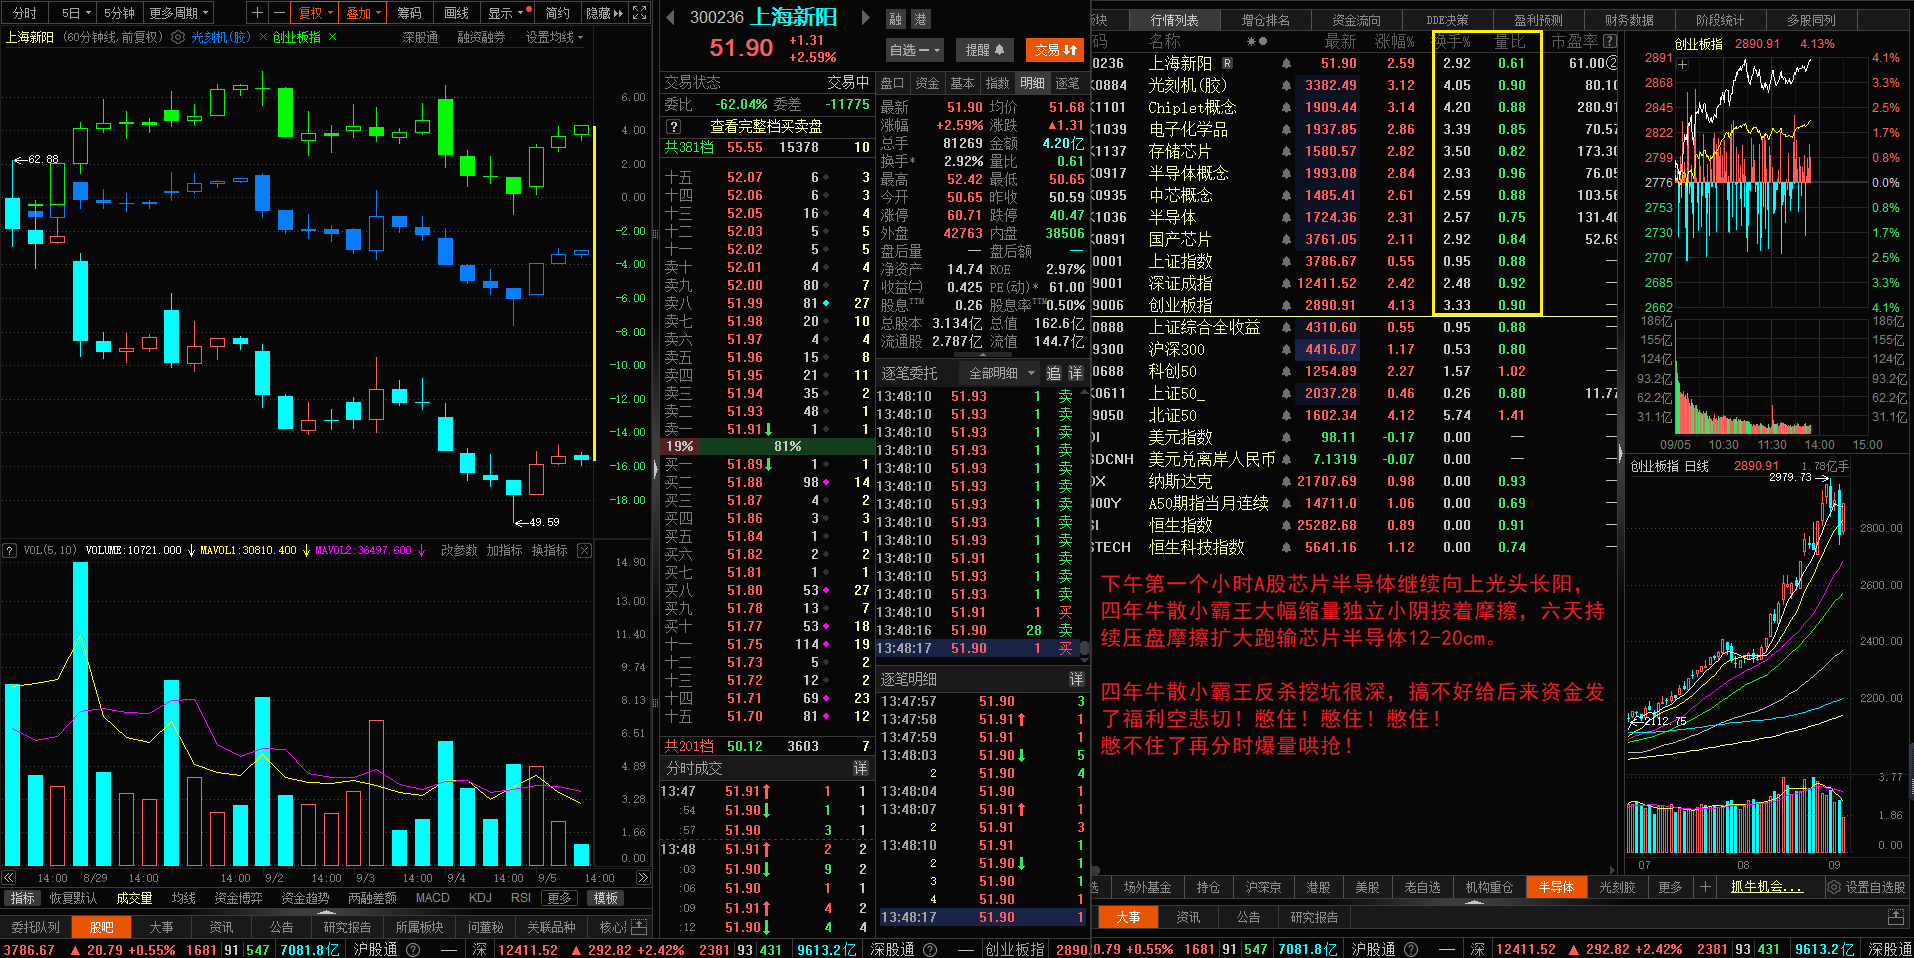
Task: Click bell icon on 光刻机(胶) row
Action: coord(1286,86)
